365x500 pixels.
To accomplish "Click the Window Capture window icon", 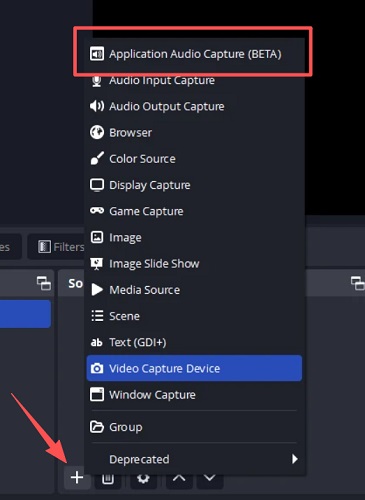I will (97, 394).
